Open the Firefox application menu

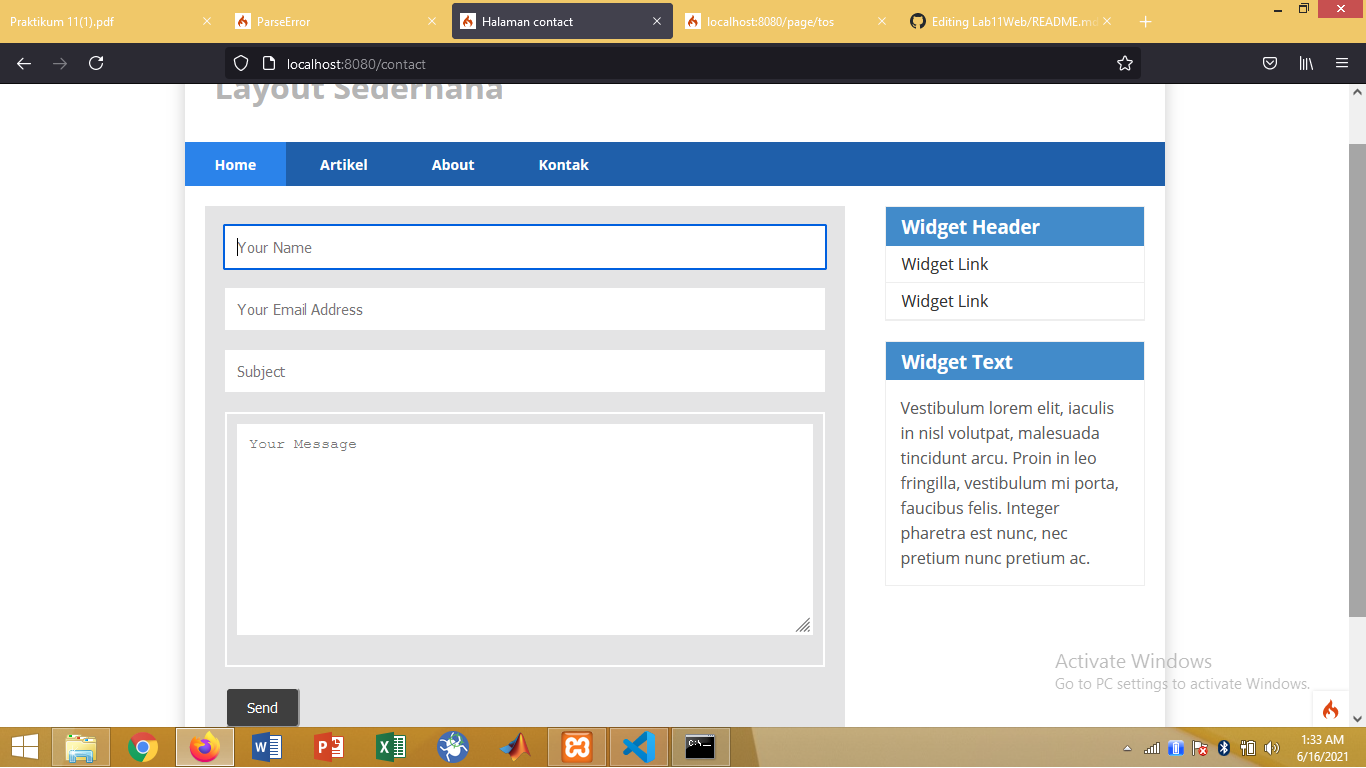[x=1343, y=62]
